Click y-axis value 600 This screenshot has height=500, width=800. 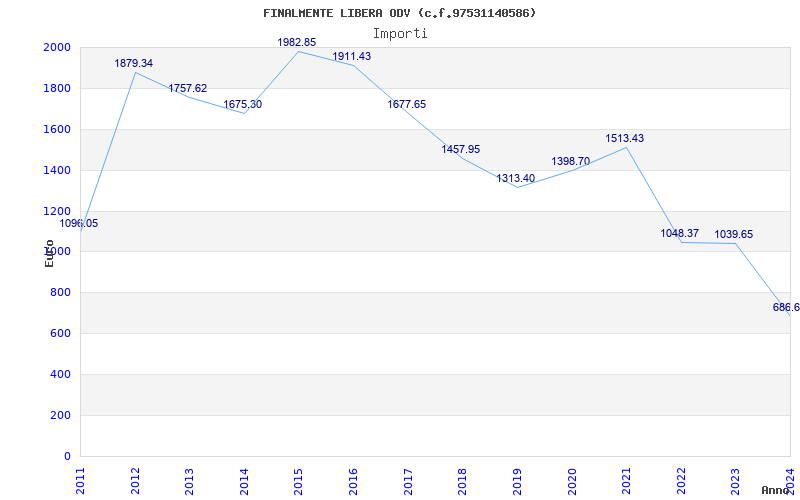(x=61, y=334)
